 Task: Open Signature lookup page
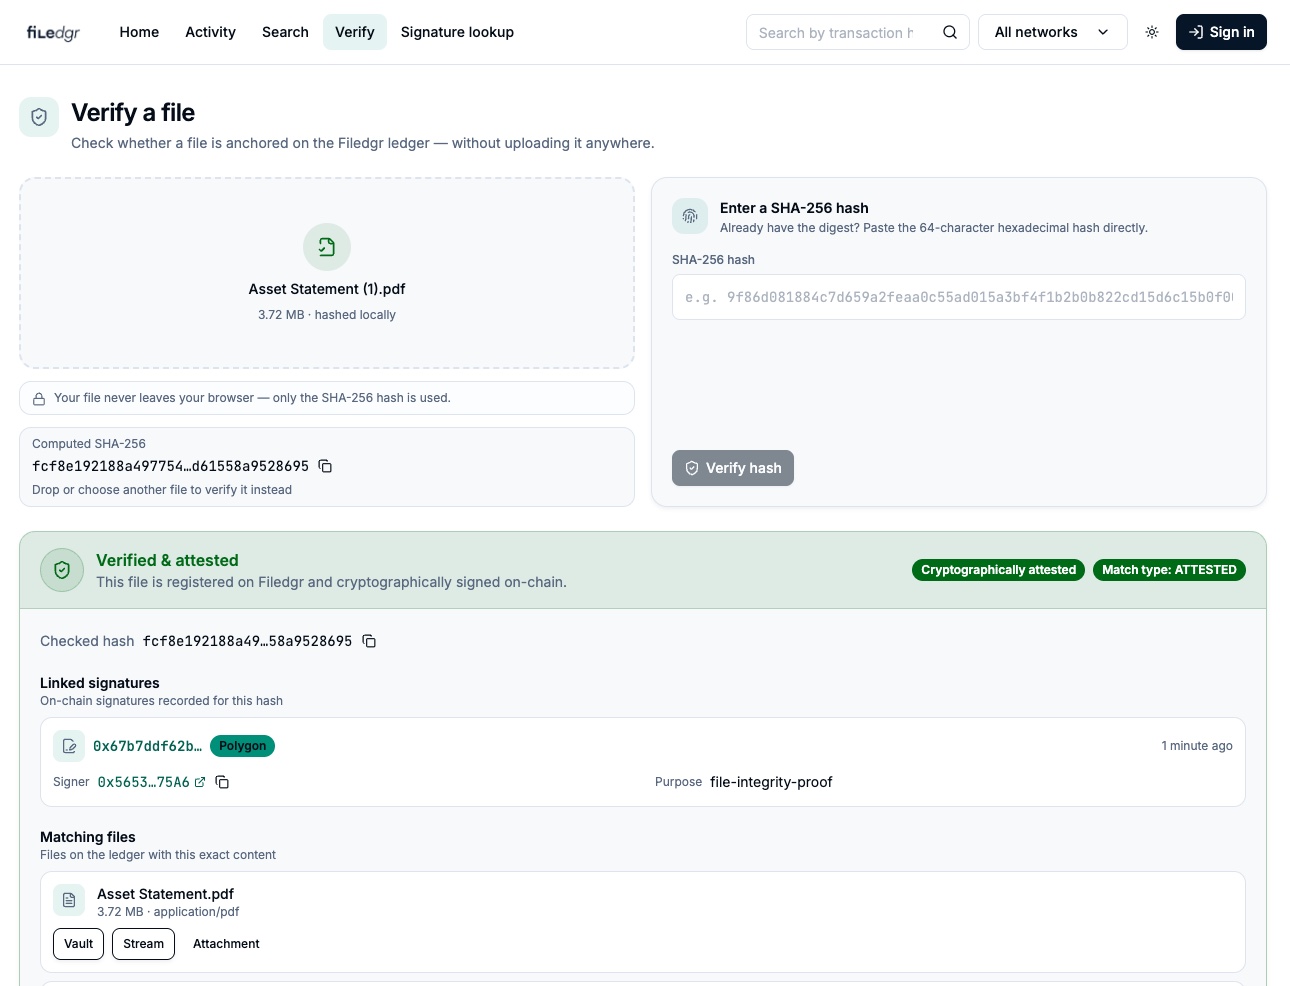[x=457, y=32]
